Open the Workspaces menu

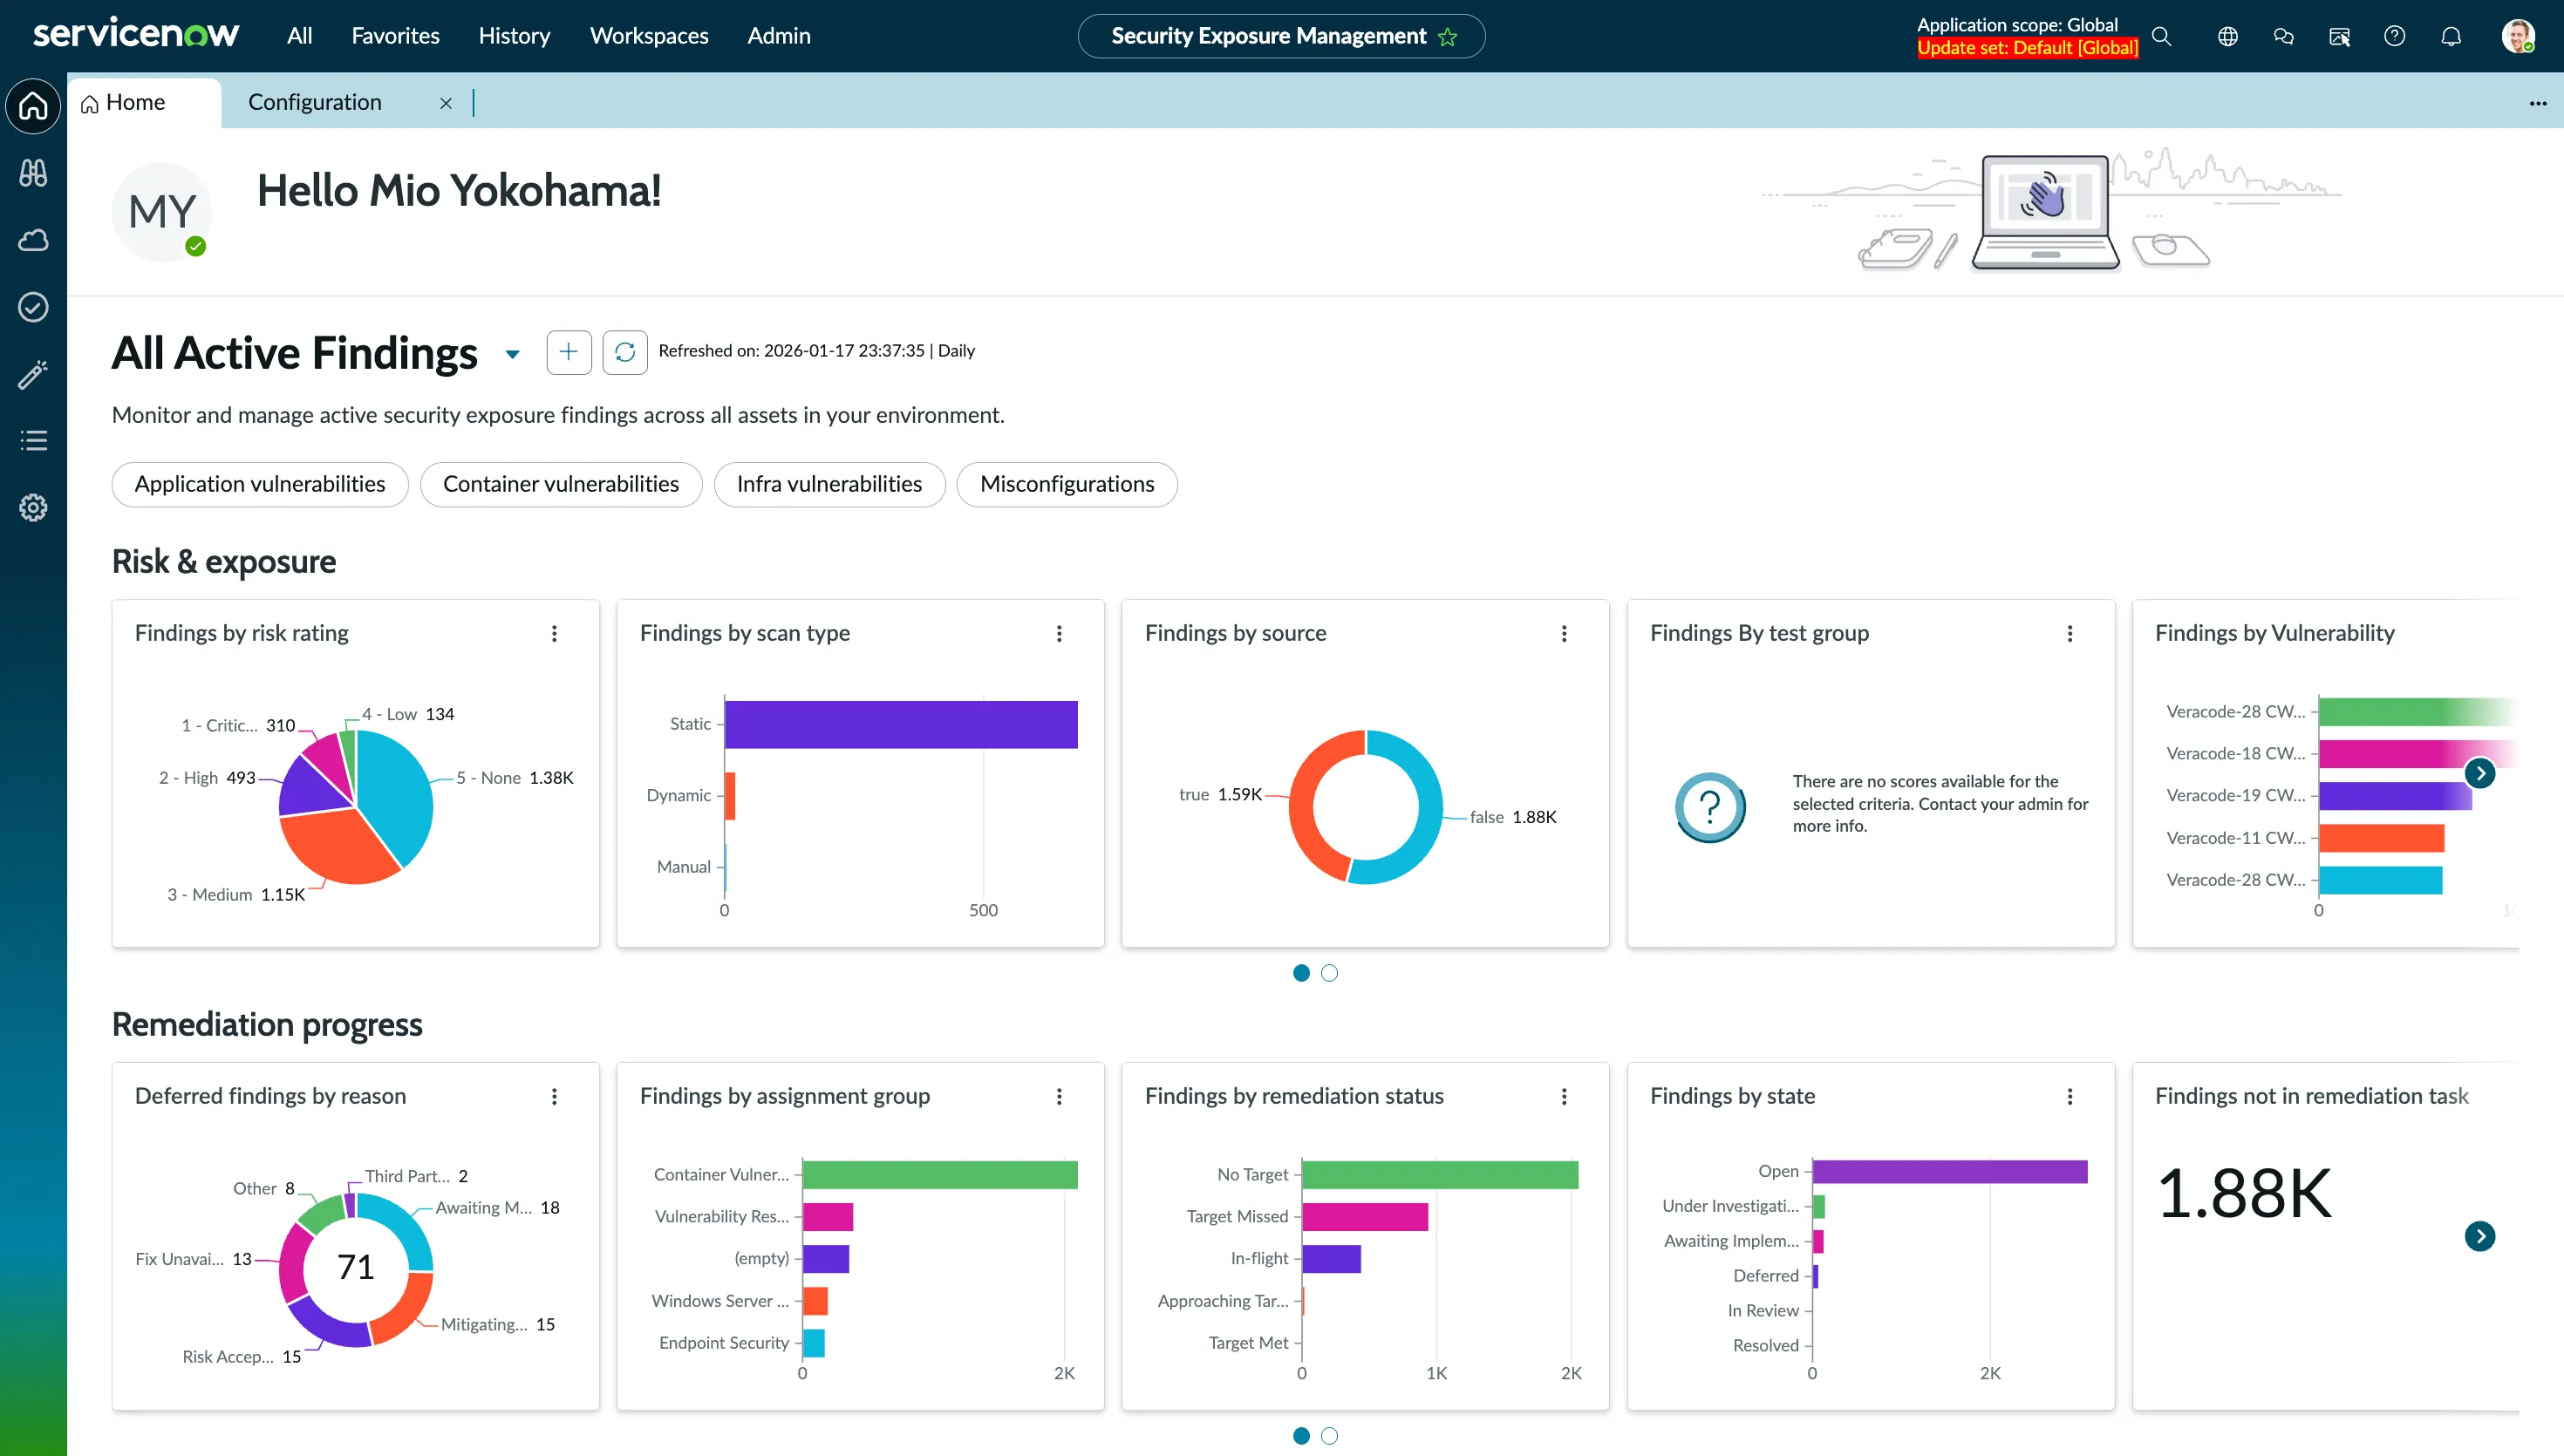pos(648,36)
